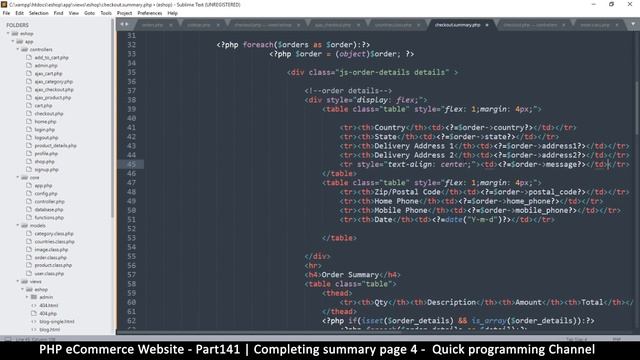
Task: Open 404.html in sidebar
Action: 49,305
